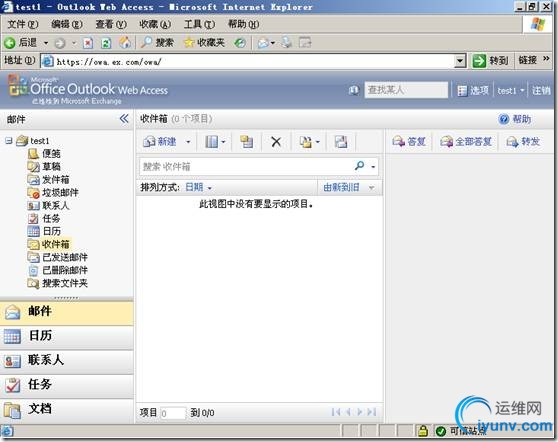The width and height of the screenshot is (558, 442).
Task: Open IE Search (搜索) toolbar button
Action: click(157, 43)
